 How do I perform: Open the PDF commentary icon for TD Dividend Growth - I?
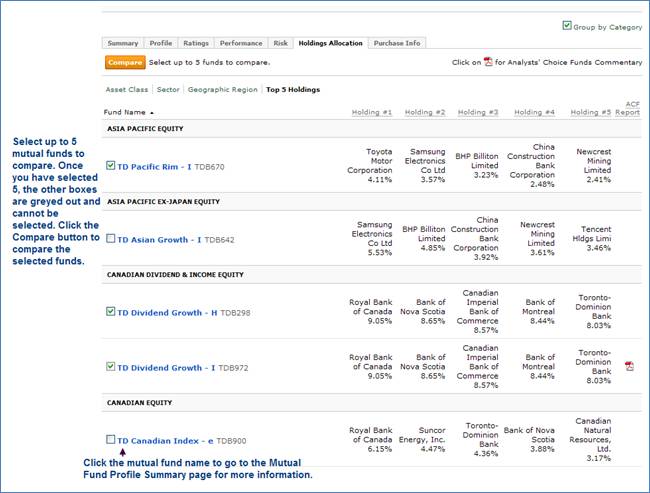629,366
